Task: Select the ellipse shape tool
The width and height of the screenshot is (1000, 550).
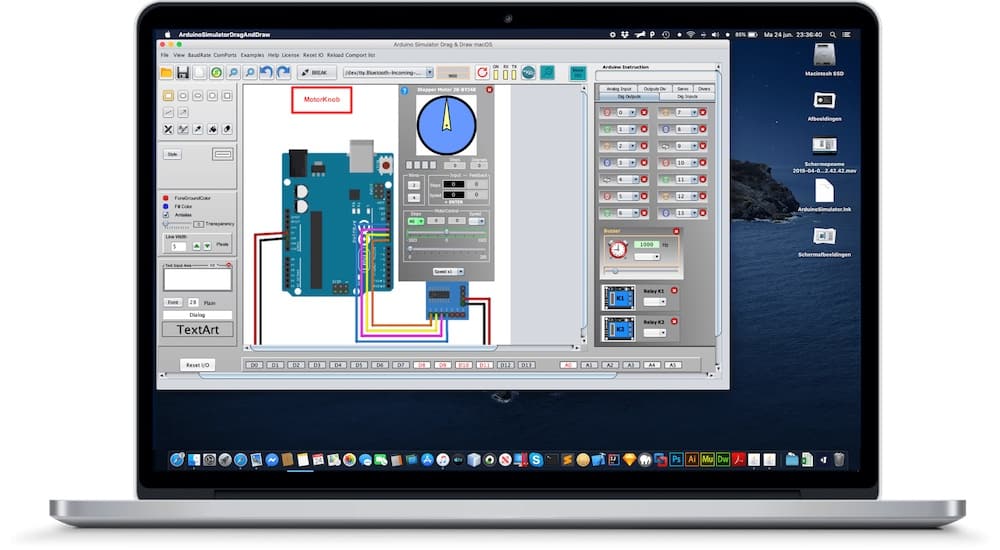Action: coord(198,96)
